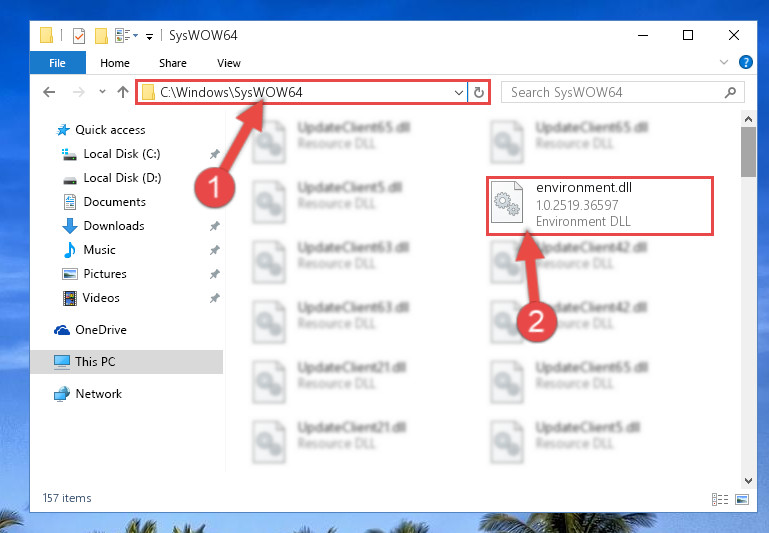Click the Quick access star icon

pyautogui.click(x=63, y=130)
